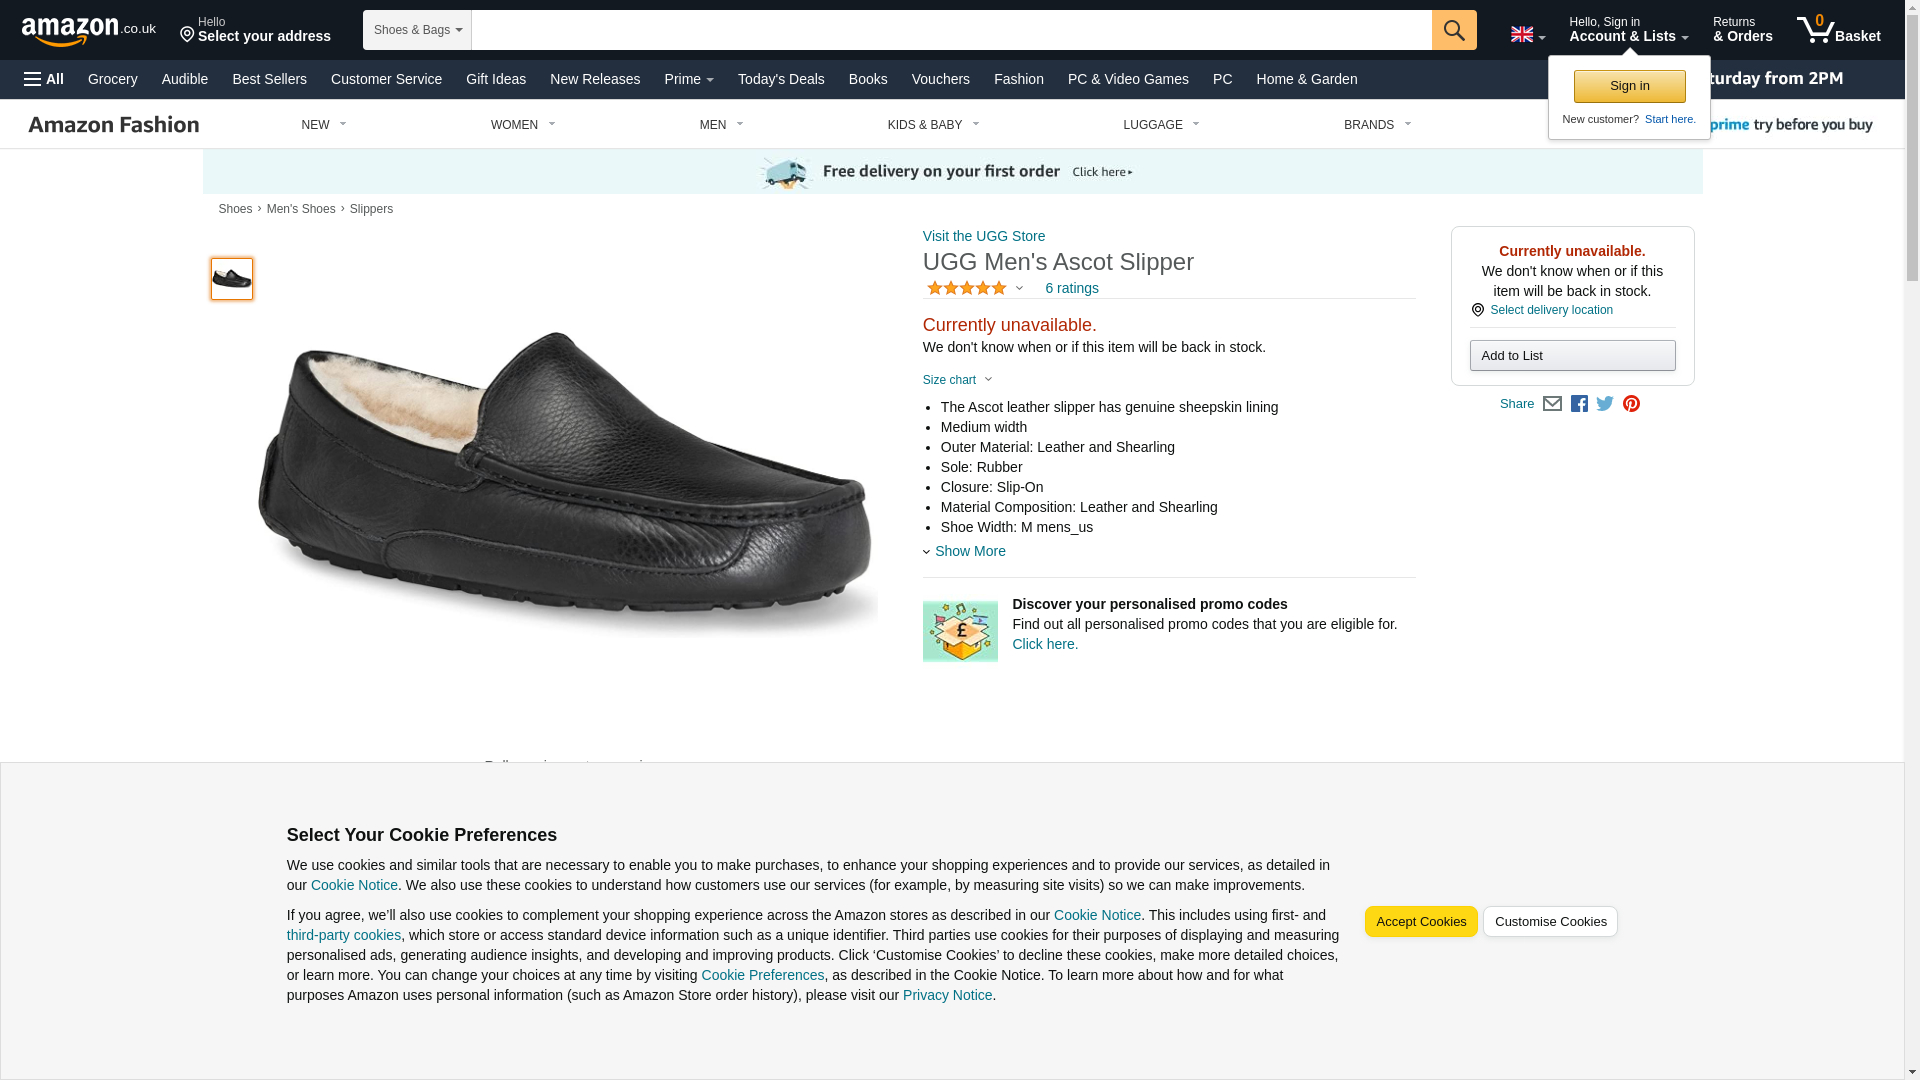
Task: Open the star rating breakdown popover
Action: 975,288
